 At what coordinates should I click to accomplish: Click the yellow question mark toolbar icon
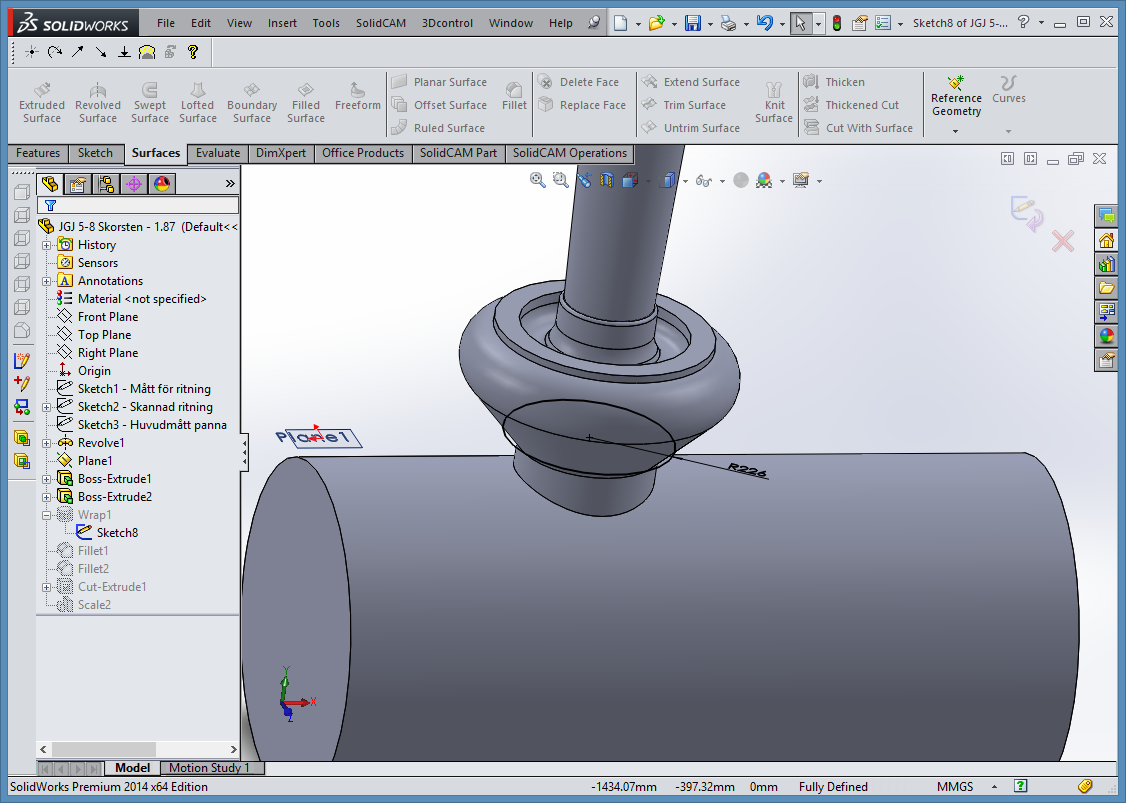click(x=192, y=52)
